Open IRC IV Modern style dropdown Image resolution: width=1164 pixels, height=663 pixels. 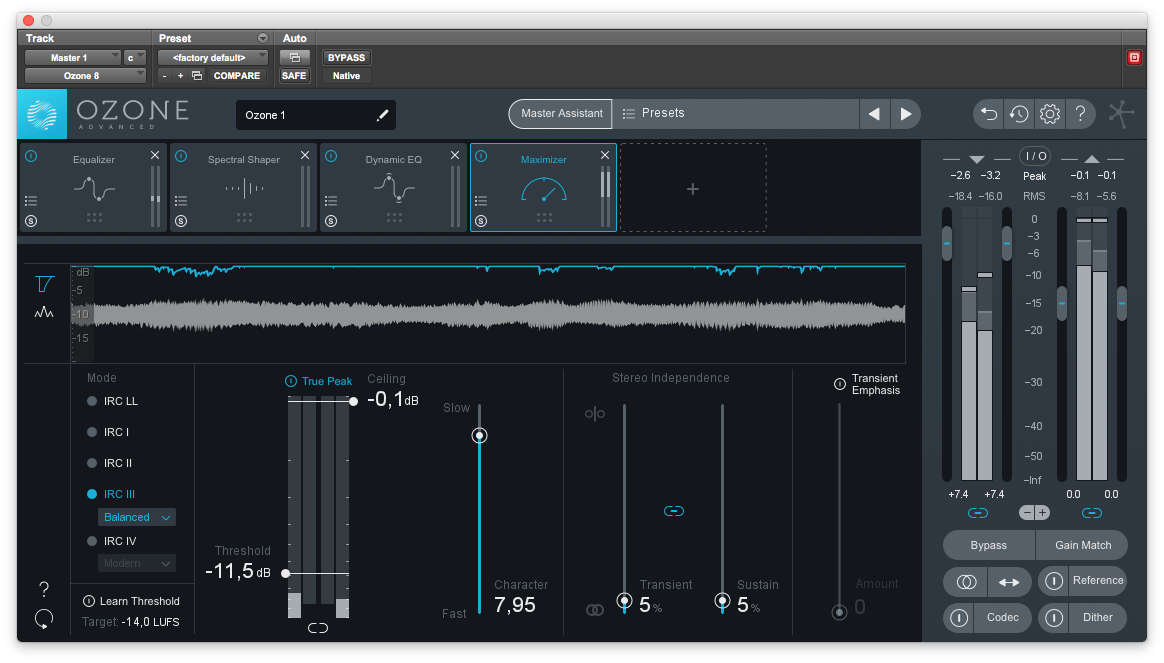pyautogui.click(x=137, y=564)
